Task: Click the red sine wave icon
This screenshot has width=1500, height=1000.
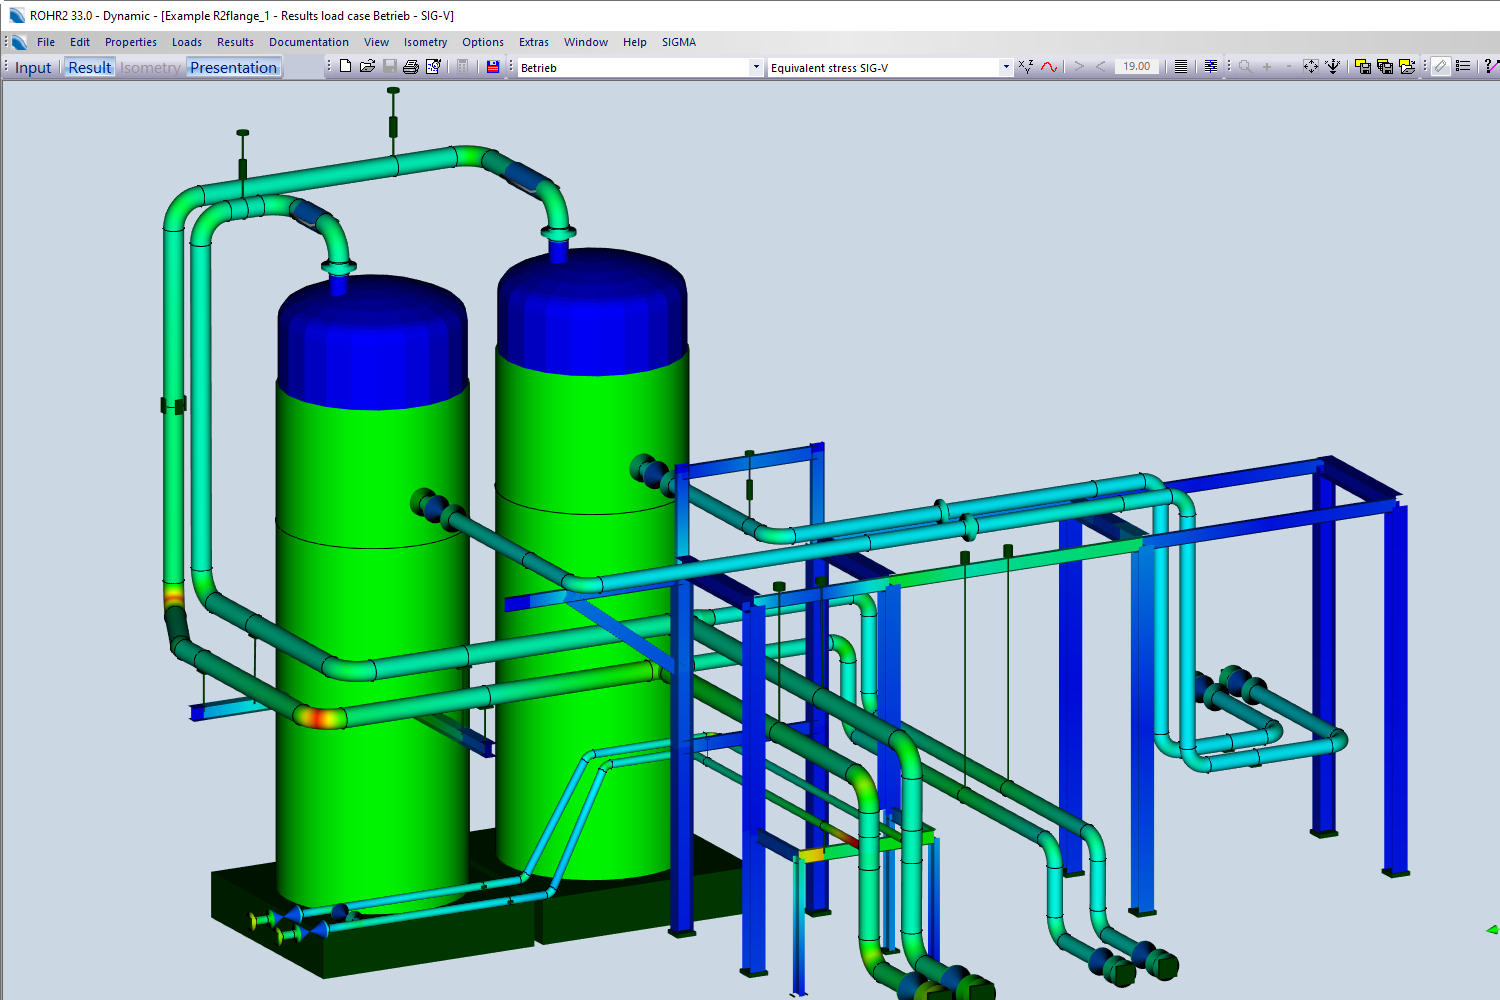Action: coord(1048,67)
